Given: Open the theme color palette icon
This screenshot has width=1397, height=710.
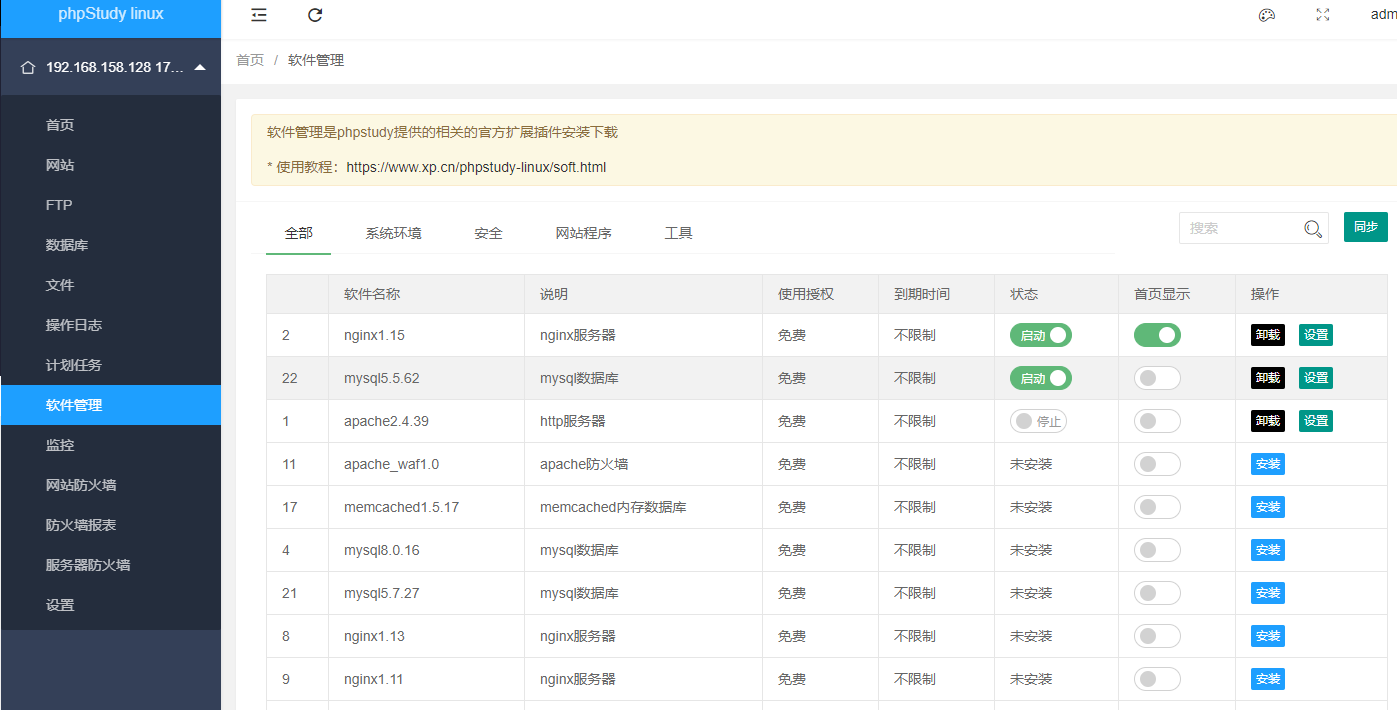Looking at the screenshot, I should [1267, 15].
